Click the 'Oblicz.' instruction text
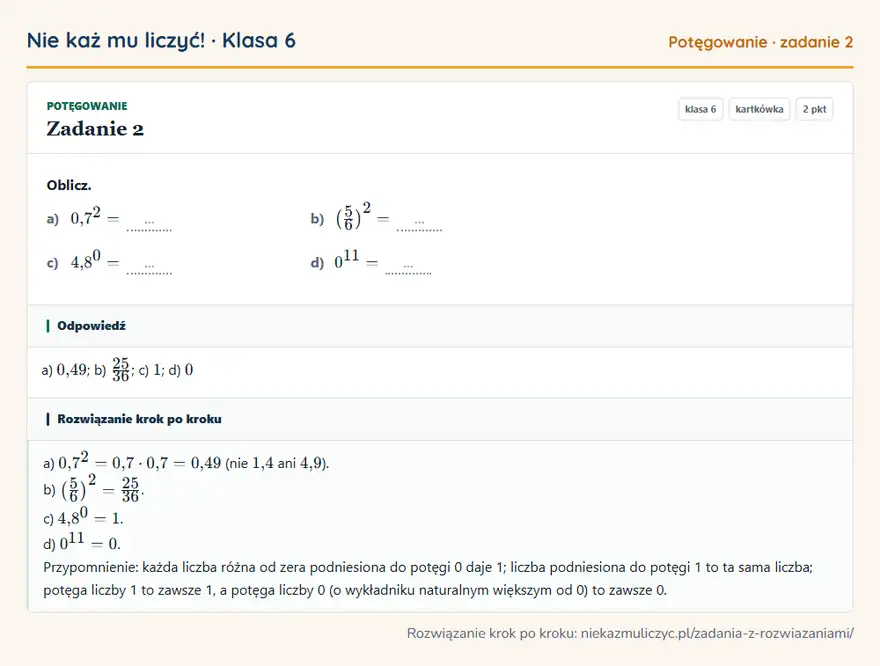 coord(69,185)
